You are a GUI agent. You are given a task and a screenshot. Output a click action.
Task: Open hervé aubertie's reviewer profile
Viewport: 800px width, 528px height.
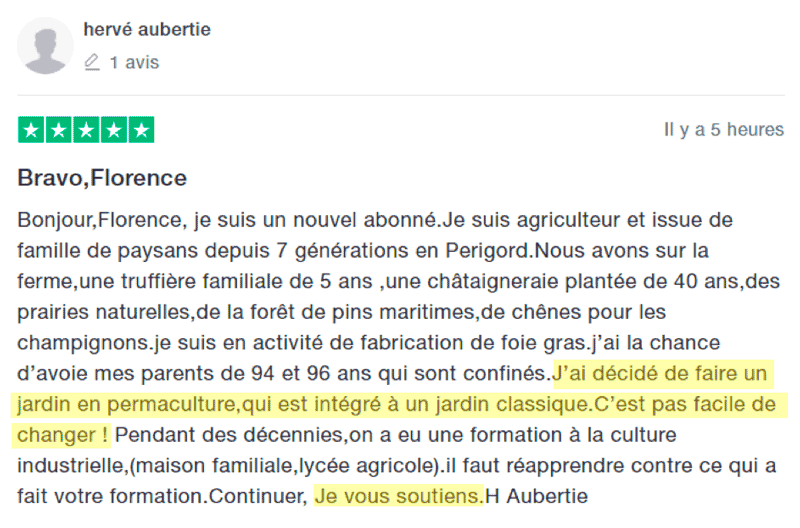click(147, 30)
